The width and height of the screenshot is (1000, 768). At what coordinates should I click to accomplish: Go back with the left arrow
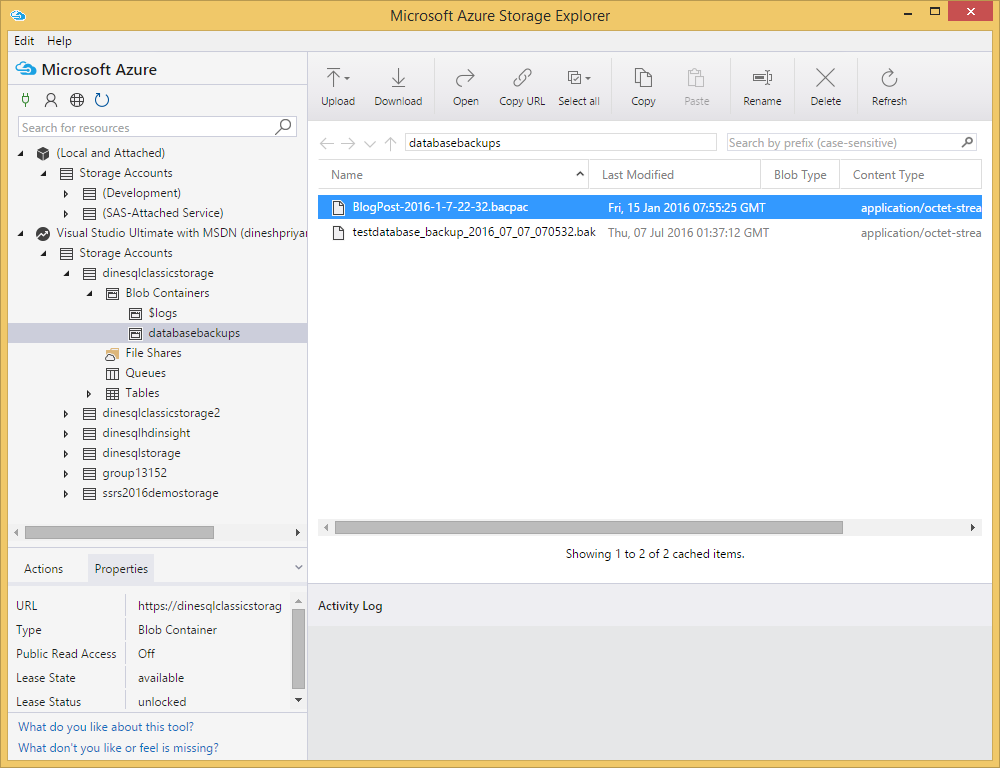(327, 144)
